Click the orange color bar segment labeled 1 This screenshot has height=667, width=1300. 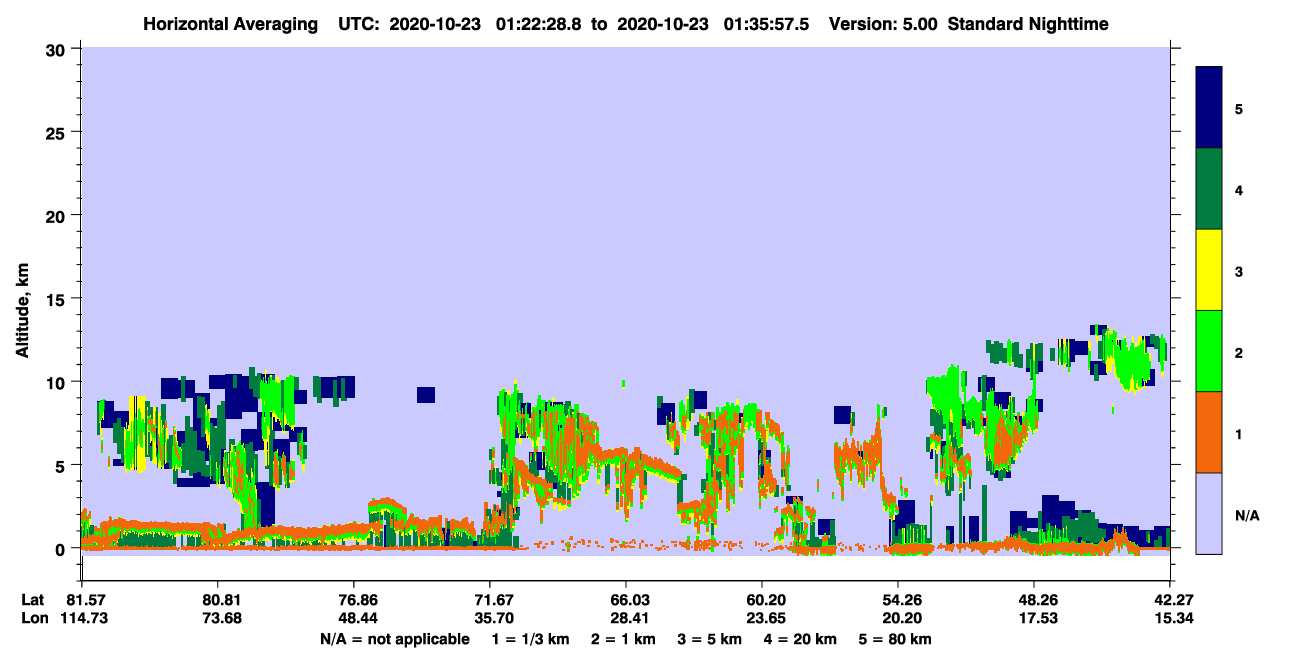1209,432
